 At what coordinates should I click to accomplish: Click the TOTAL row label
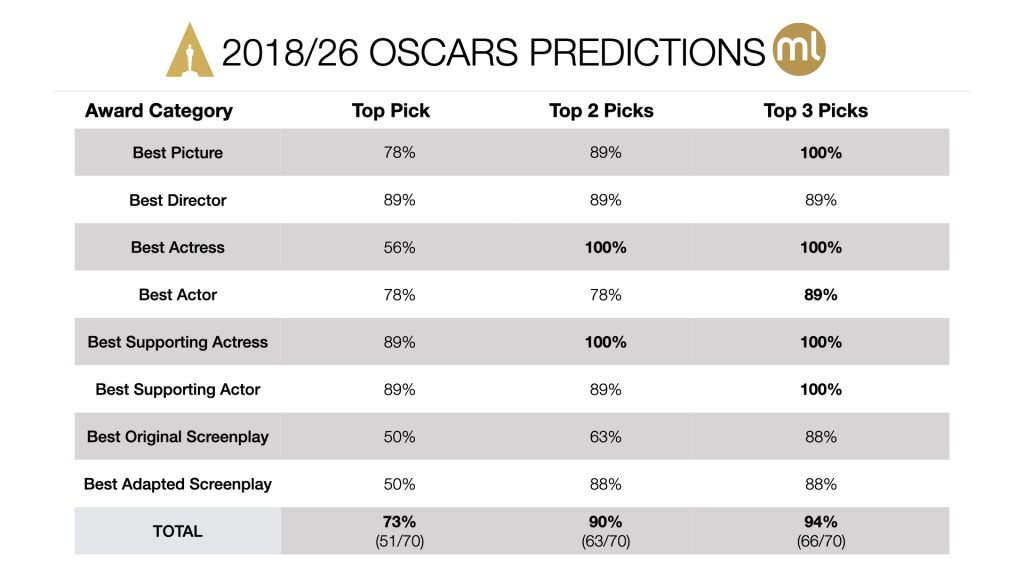pos(178,531)
